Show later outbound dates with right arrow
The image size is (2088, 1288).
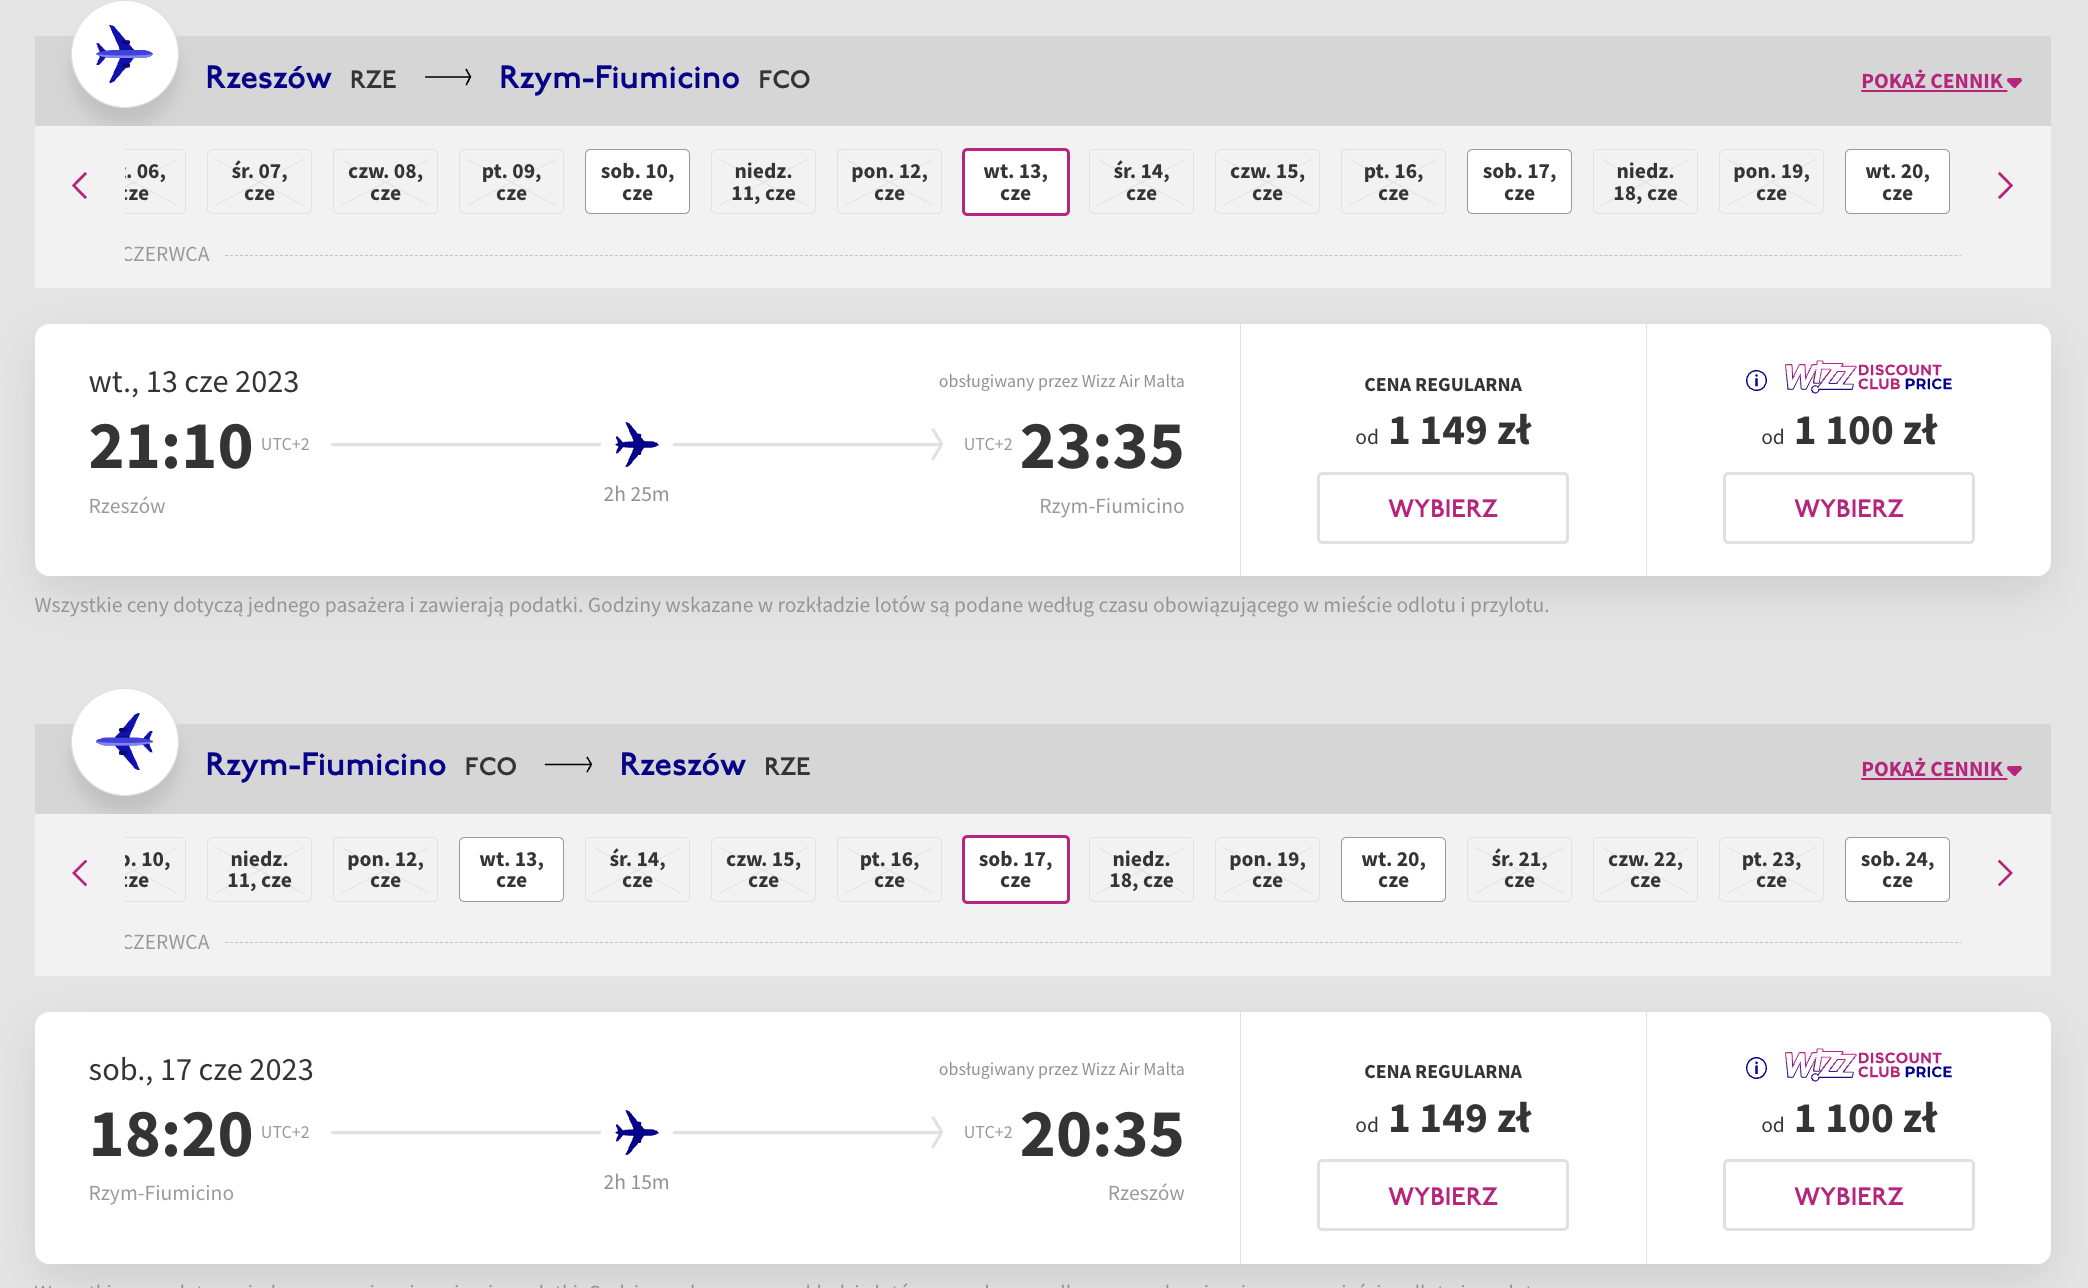pos(2005,185)
